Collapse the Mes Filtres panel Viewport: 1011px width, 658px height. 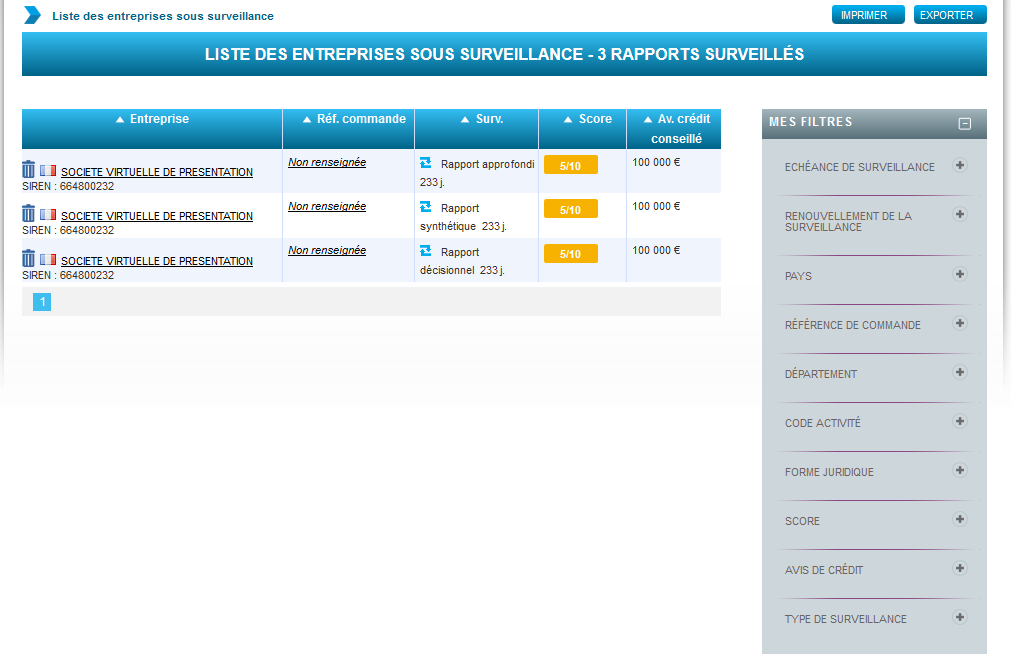(x=964, y=123)
